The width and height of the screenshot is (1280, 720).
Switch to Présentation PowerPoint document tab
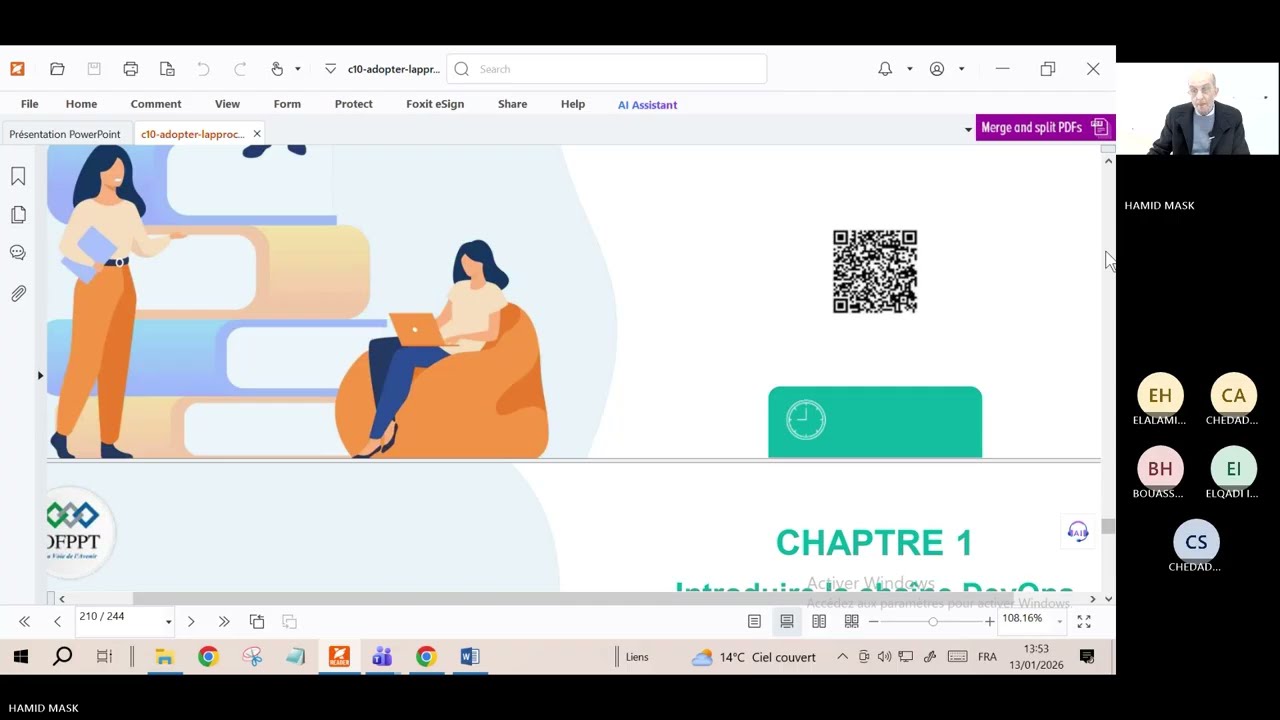coord(65,134)
